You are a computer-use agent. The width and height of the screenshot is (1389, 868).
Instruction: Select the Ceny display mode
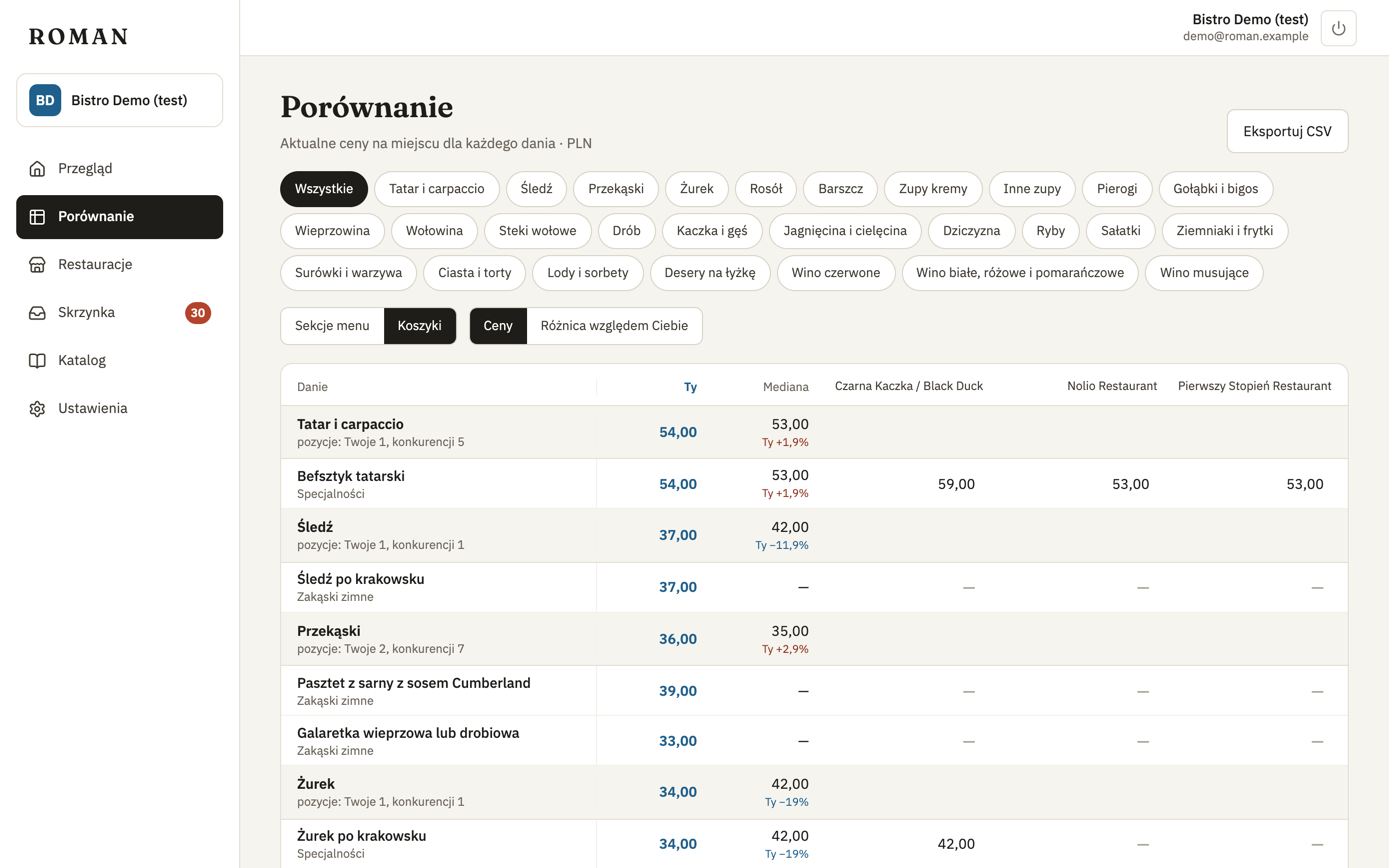point(498,326)
